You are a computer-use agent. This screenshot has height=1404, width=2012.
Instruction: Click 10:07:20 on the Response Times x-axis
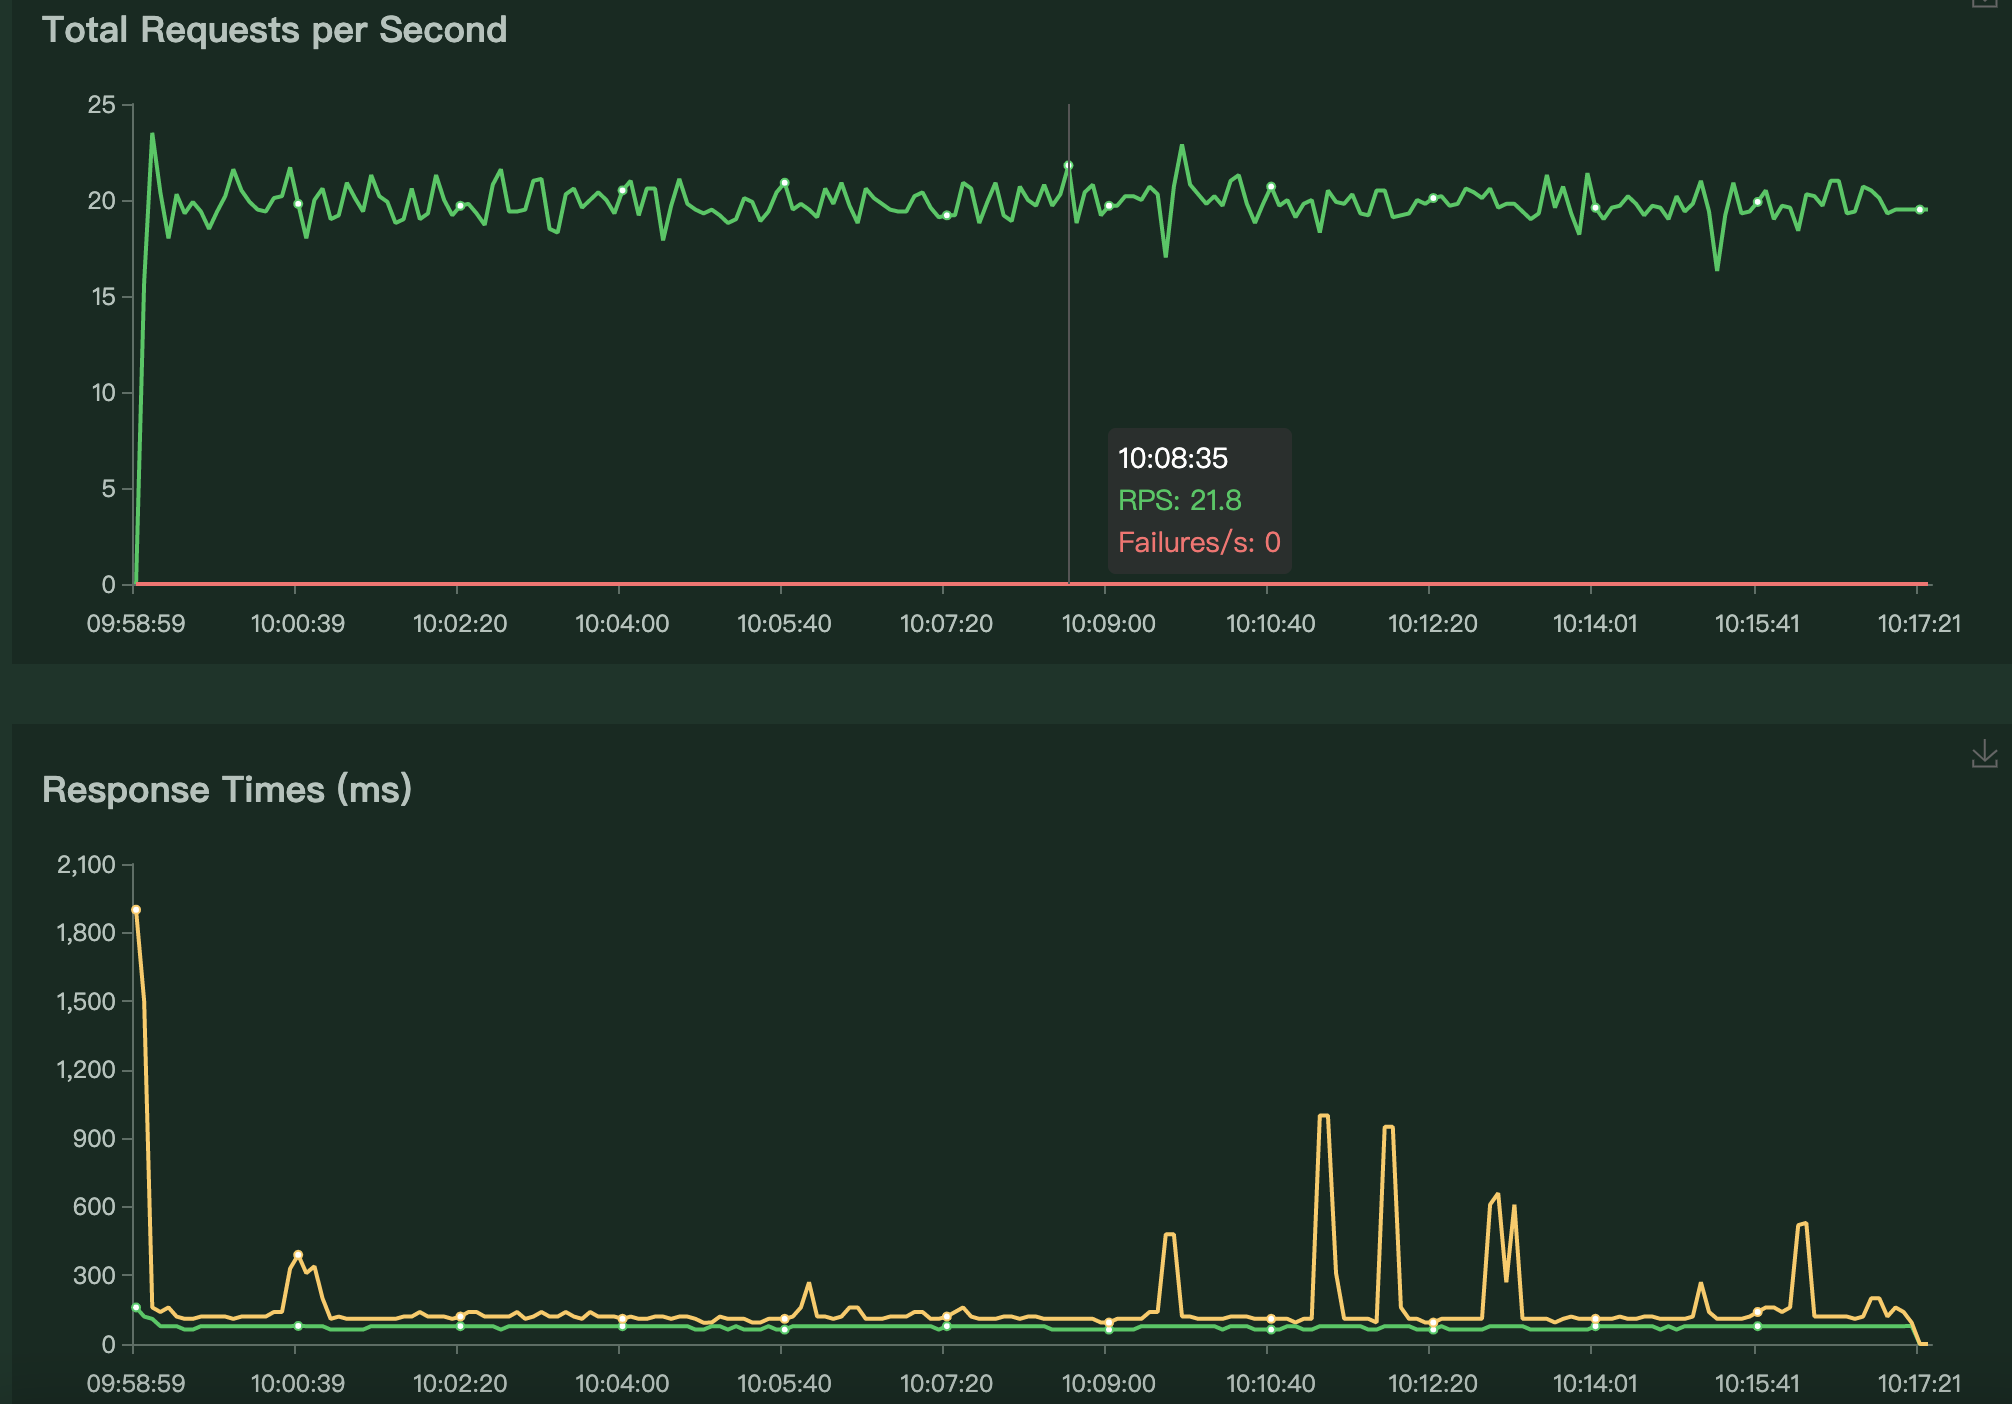tap(946, 1384)
